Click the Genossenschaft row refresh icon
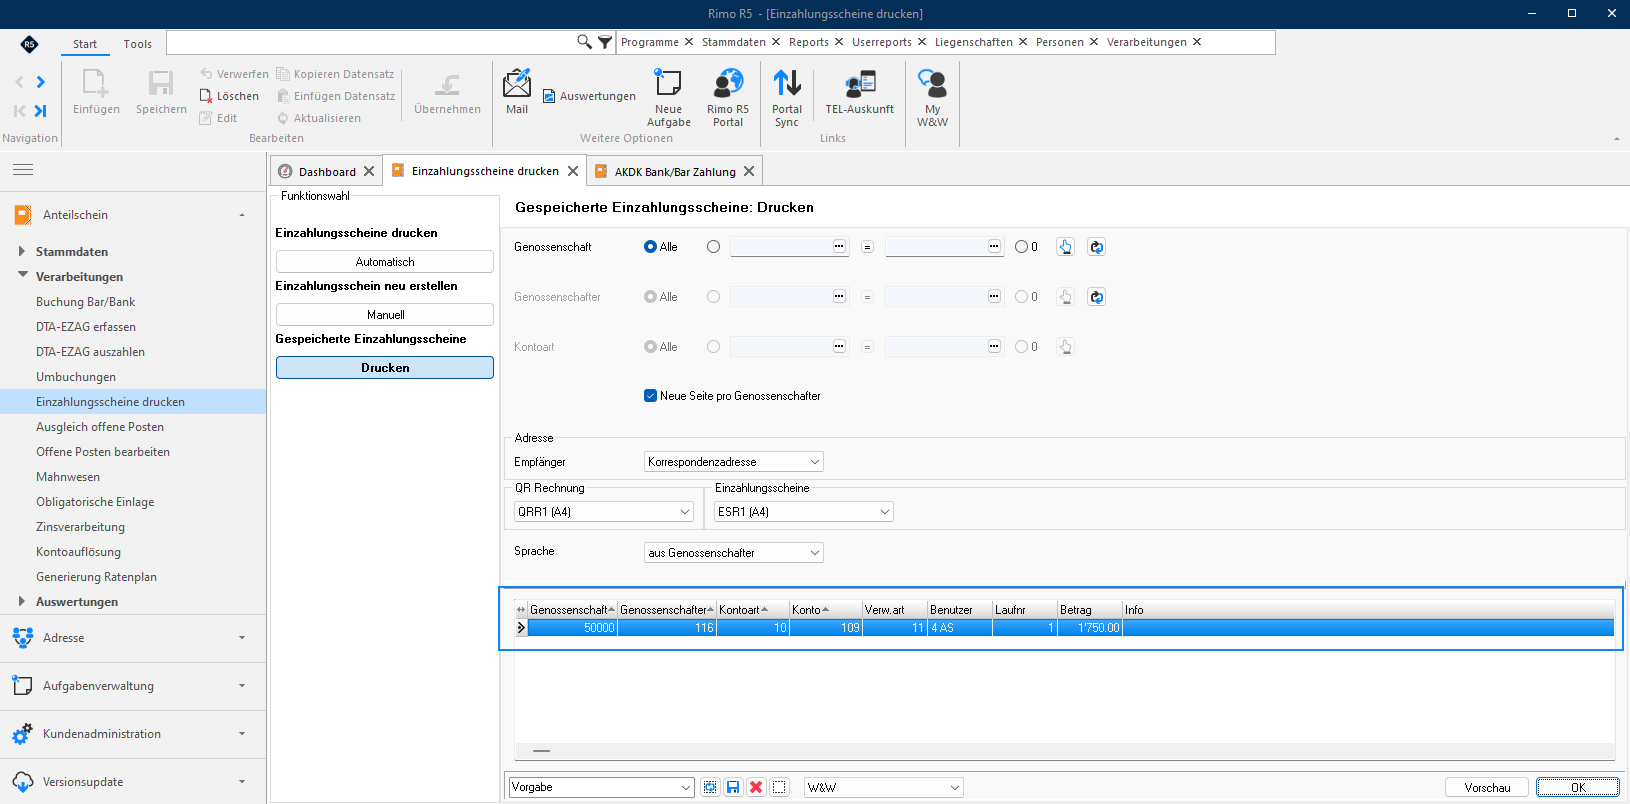This screenshot has height=804, width=1630. tap(1097, 247)
